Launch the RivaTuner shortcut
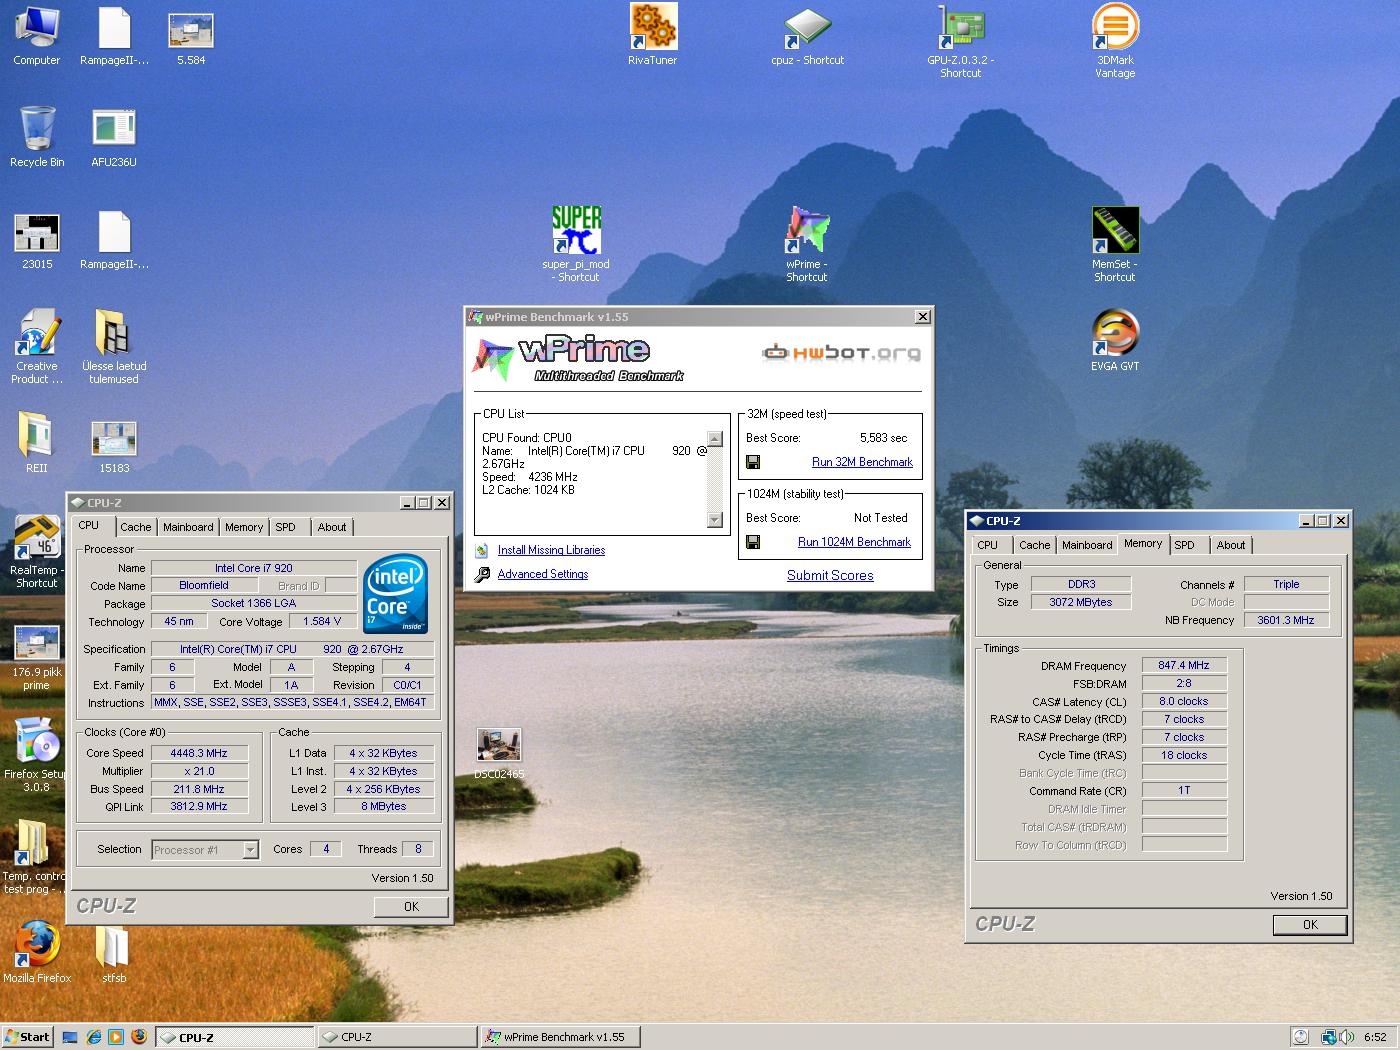The width and height of the screenshot is (1400, 1050). (x=653, y=35)
